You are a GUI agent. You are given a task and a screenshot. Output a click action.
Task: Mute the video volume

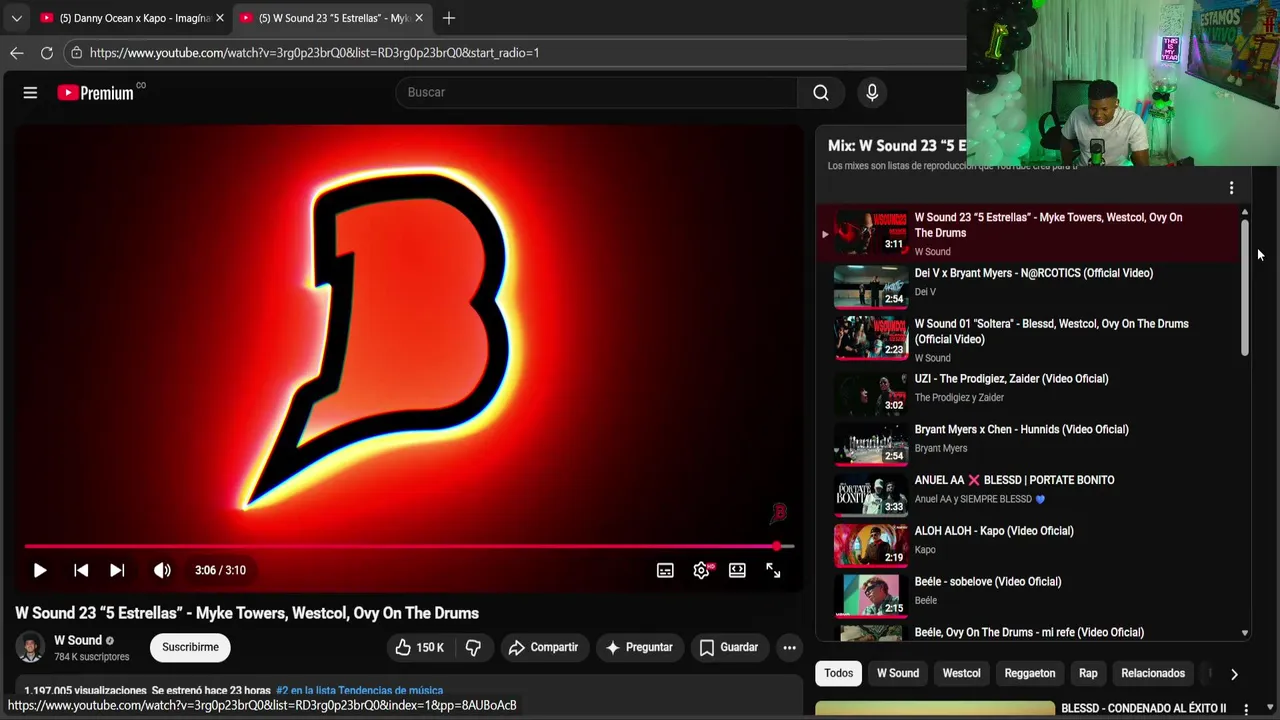(162, 570)
